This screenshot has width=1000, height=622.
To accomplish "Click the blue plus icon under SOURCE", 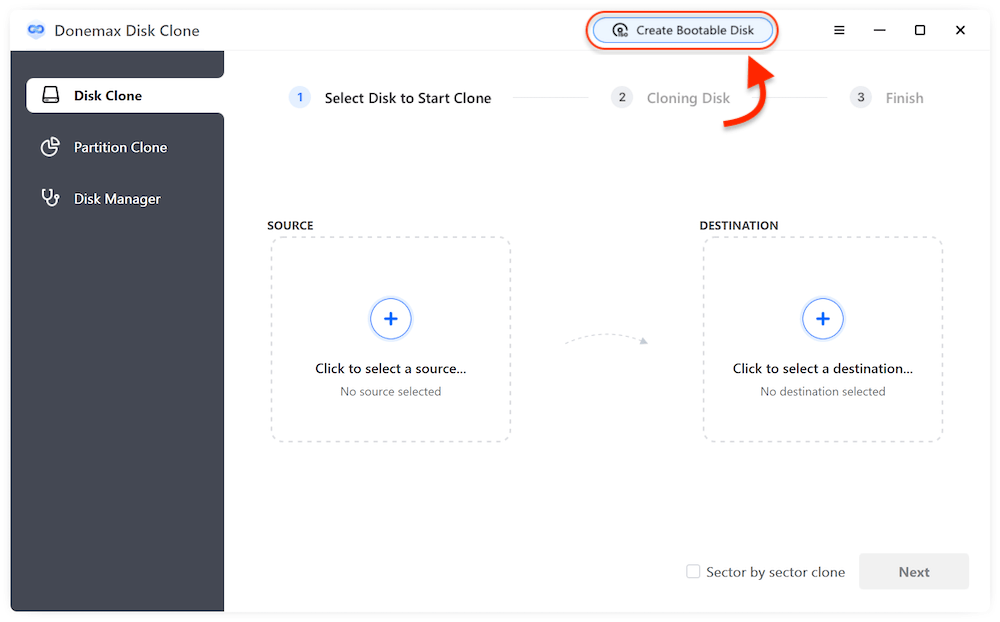I will [x=390, y=318].
